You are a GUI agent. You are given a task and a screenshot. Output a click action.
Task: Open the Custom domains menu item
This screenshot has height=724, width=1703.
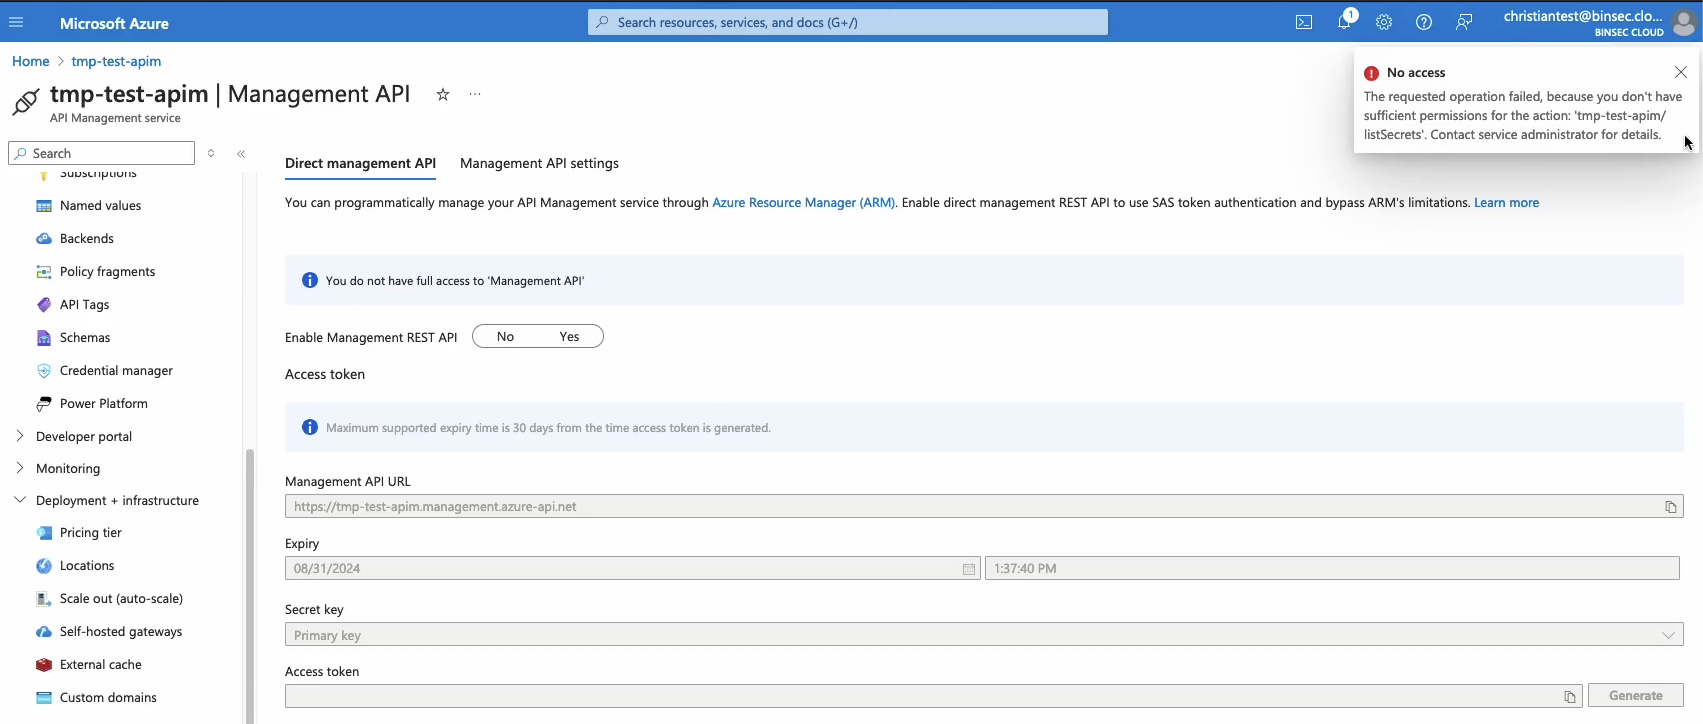108,698
